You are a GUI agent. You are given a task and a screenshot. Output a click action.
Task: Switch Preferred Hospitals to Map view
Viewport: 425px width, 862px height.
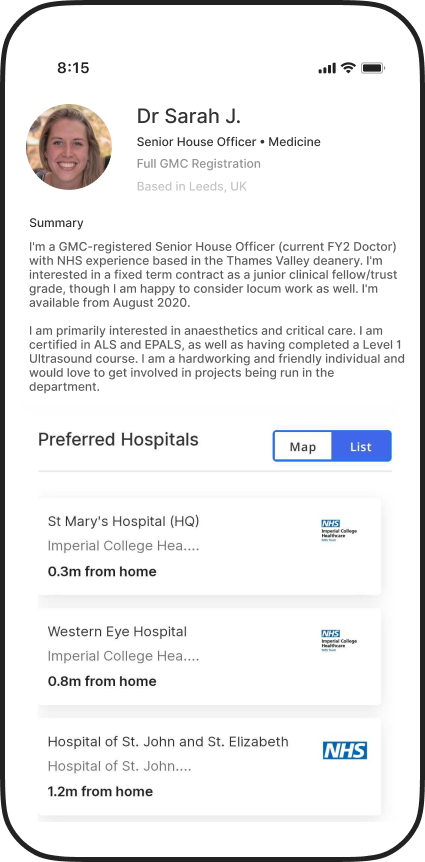pyautogui.click(x=303, y=446)
